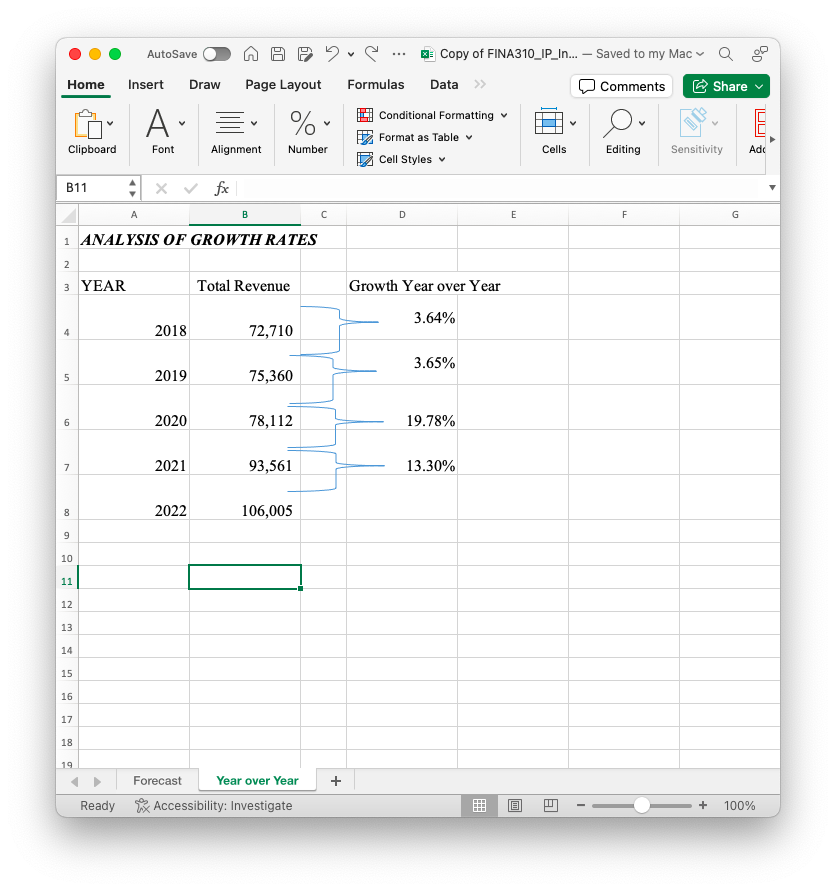Open the Cells group
This screenshot has width=836, height=891.
point(554,133)
